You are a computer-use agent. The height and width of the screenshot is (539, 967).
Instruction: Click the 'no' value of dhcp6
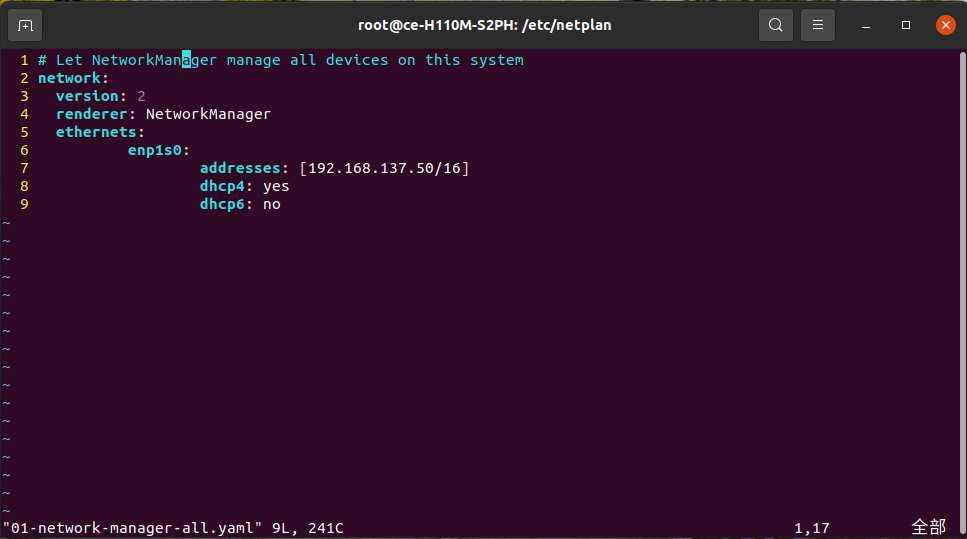pos(272,204)
